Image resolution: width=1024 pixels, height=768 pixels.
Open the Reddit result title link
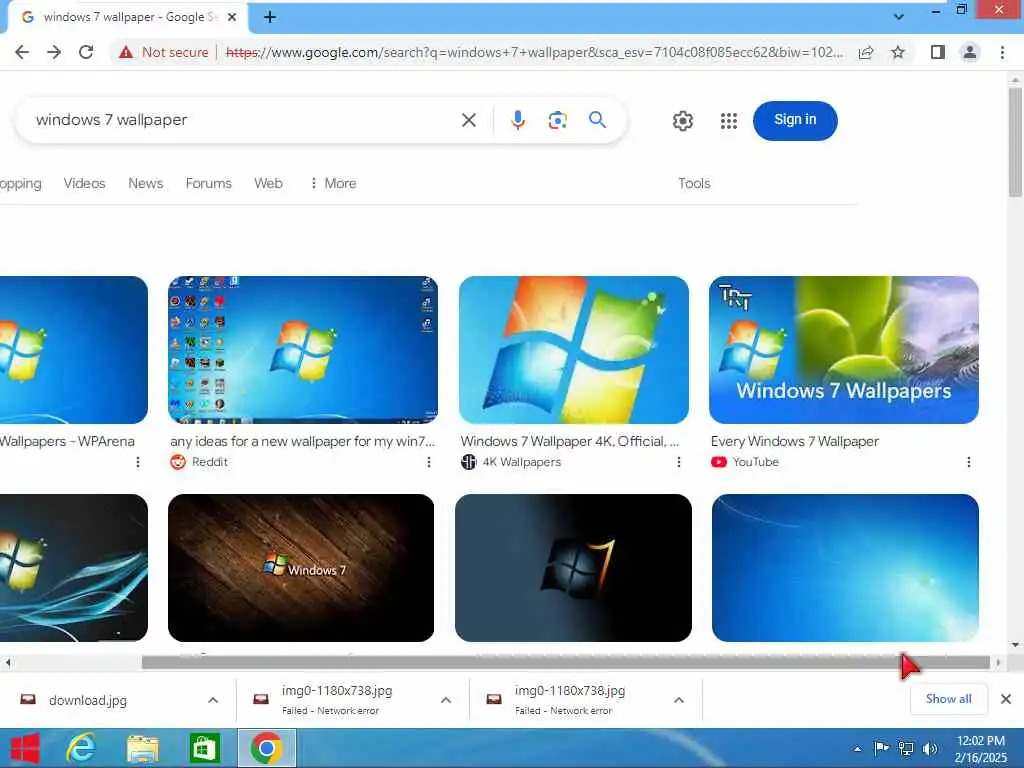(x=302, y=441)
